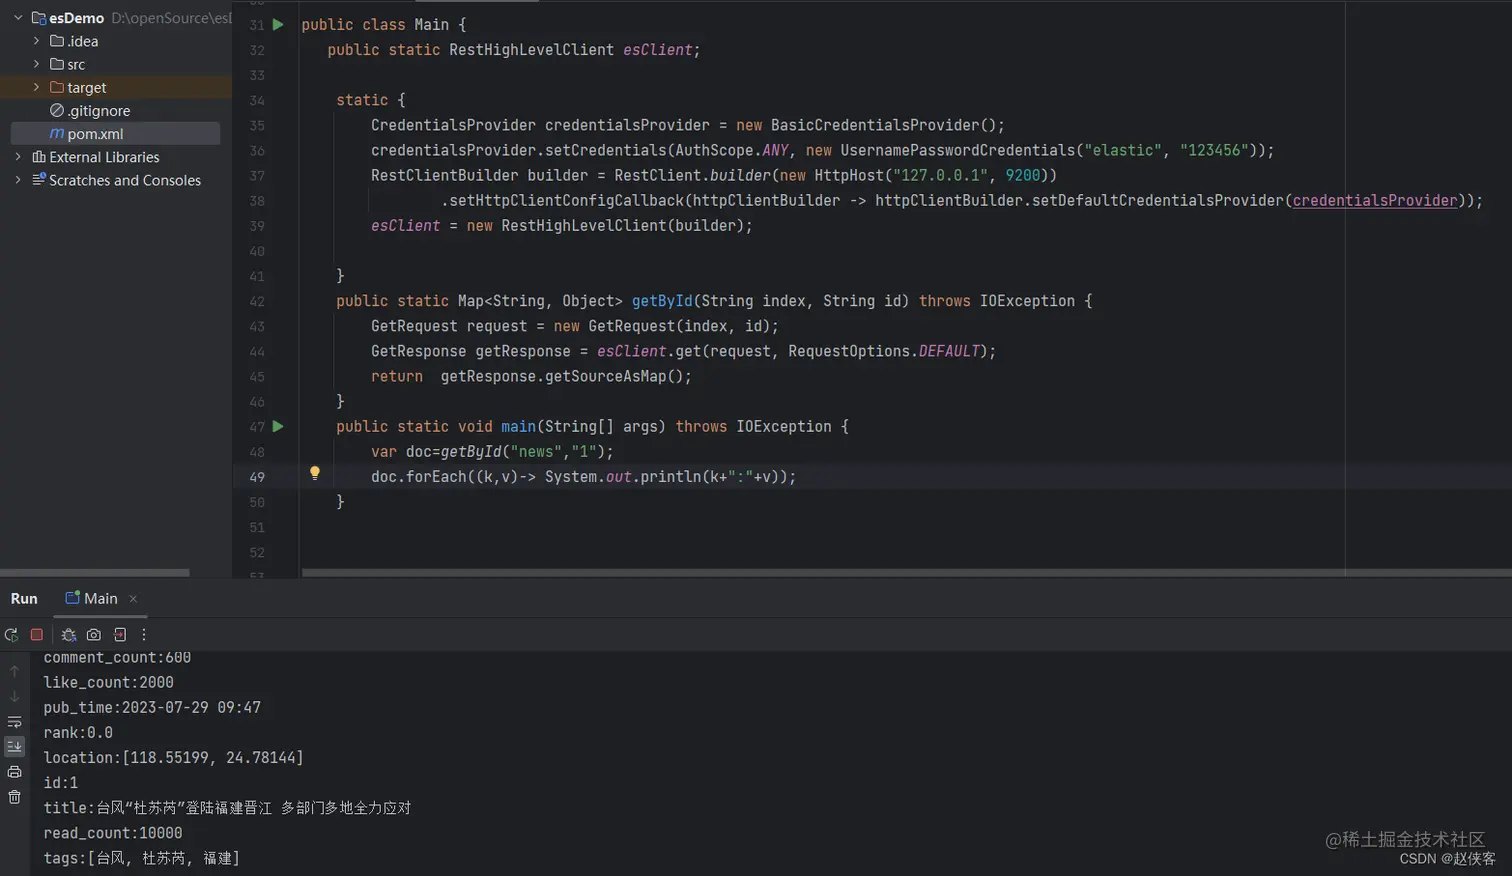
Task: Click the yellow intention lightbulb on line 49
Action: [x=314, y=473]
